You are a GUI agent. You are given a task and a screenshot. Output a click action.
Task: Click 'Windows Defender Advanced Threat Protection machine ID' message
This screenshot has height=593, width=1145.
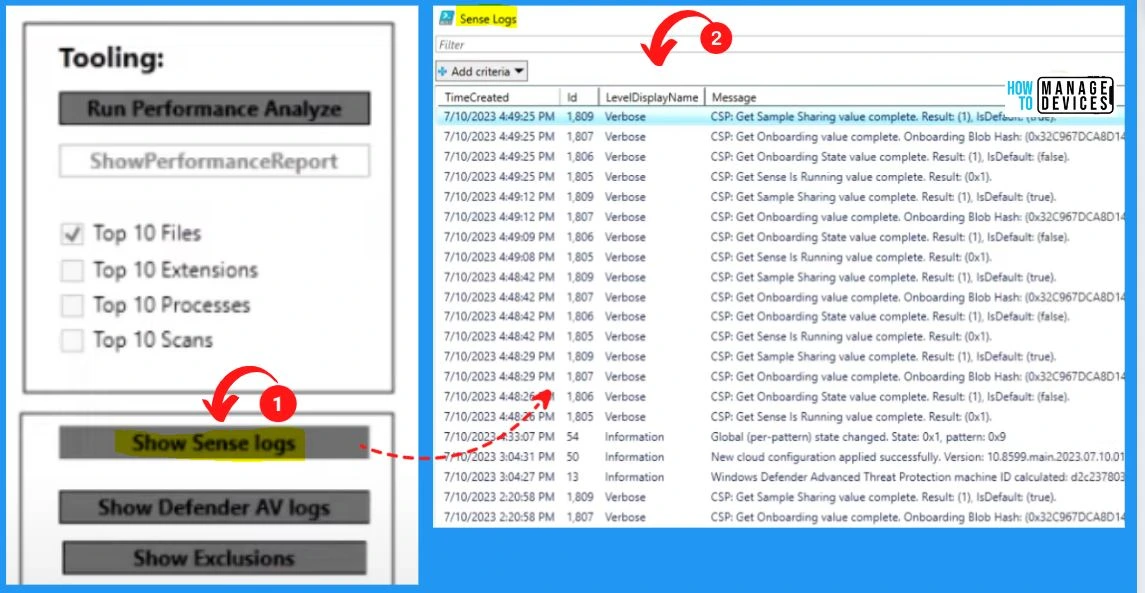(917, 477)
